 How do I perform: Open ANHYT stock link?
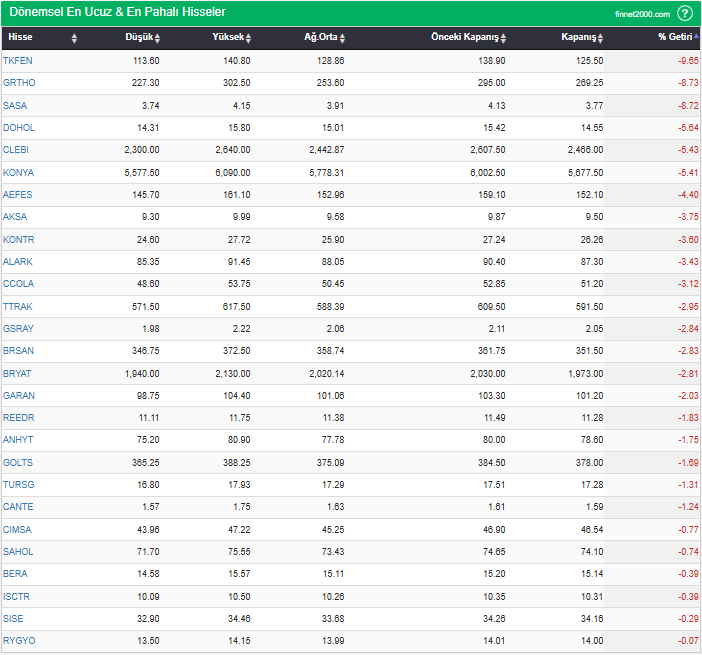pyautogui.click(x=18, y=440)
